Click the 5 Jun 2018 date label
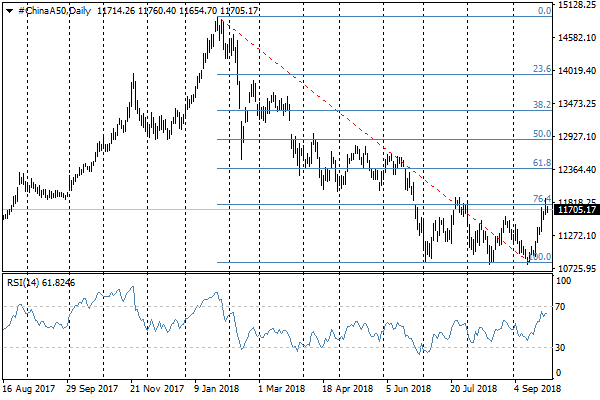Screen dimensions: 600x400 407,387
